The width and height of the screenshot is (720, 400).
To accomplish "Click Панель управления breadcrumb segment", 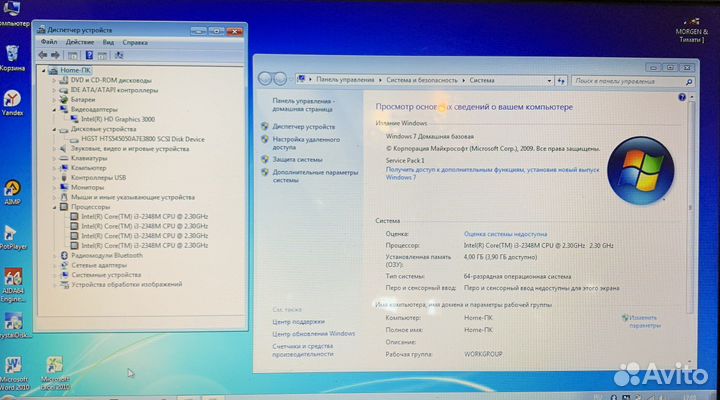I will pos(345,80).
